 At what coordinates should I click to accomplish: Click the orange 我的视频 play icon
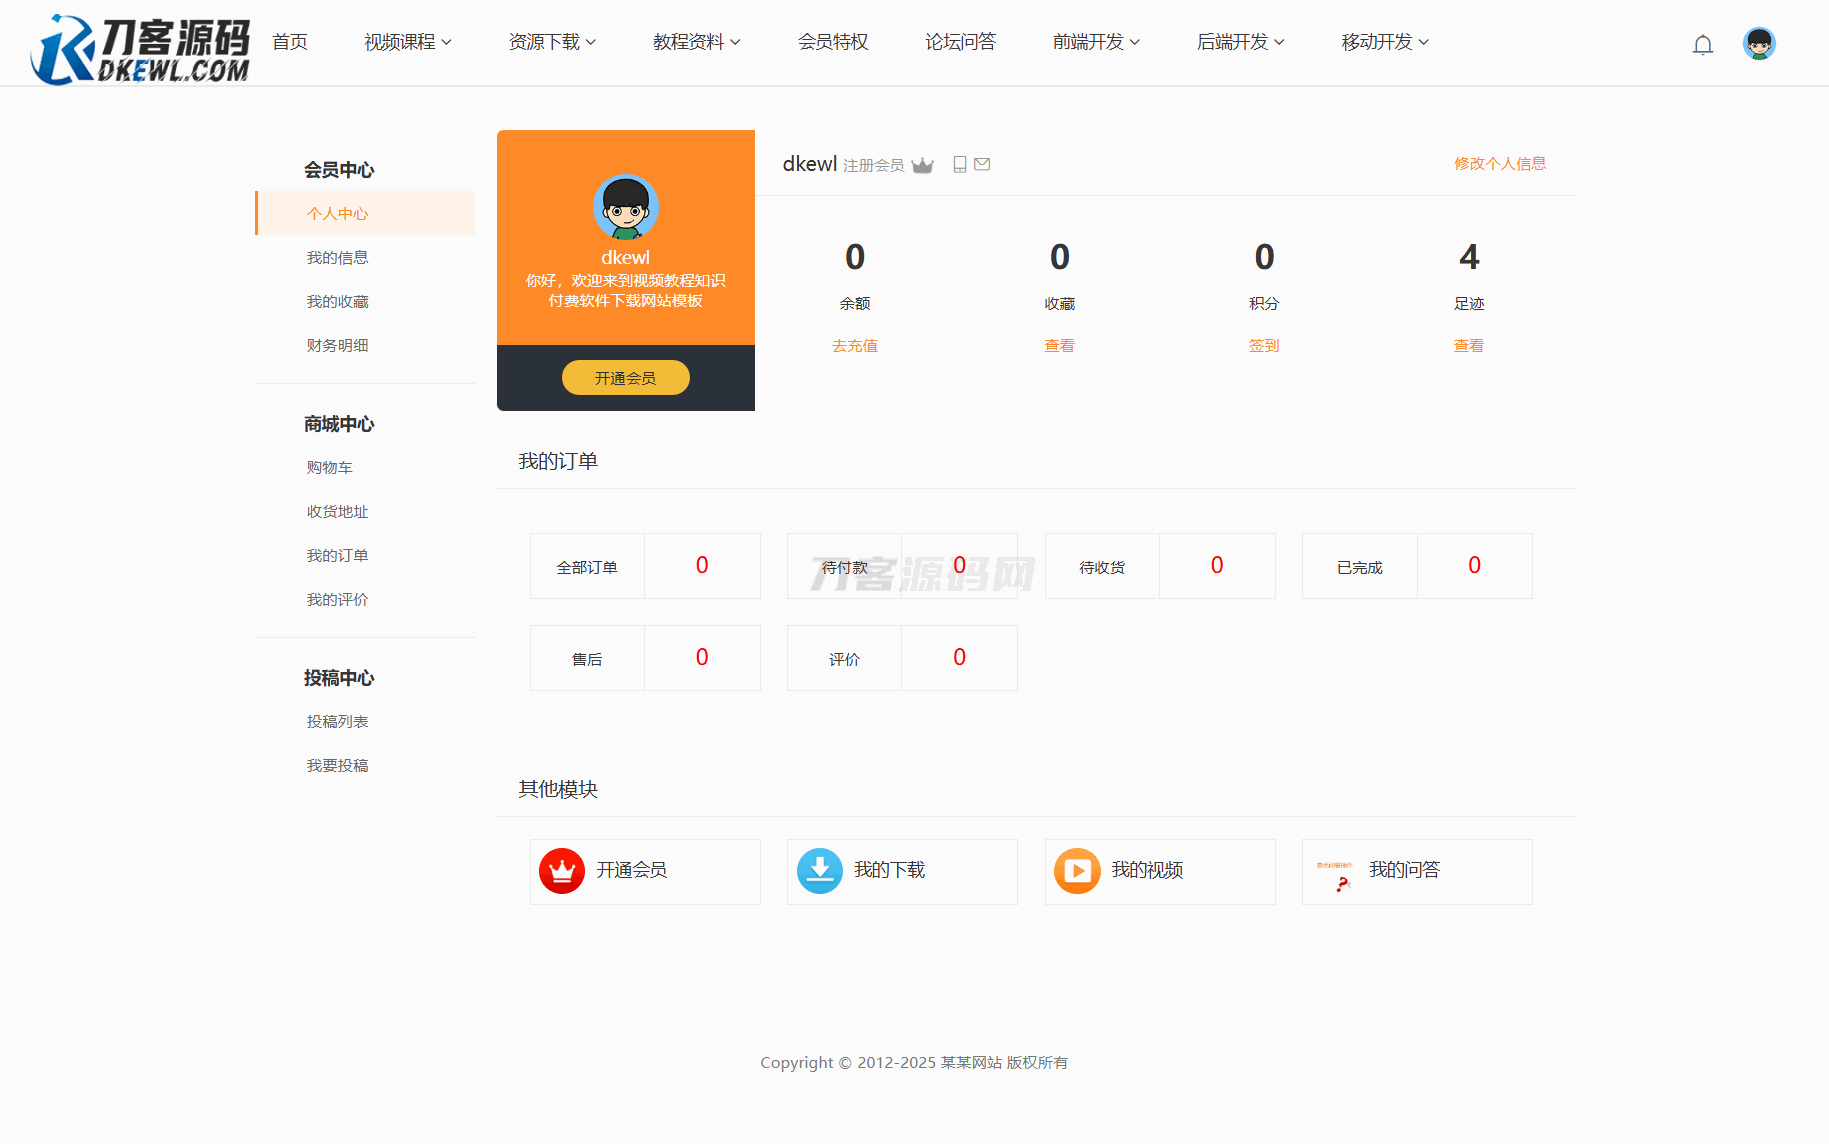(x=1076, y=871)
